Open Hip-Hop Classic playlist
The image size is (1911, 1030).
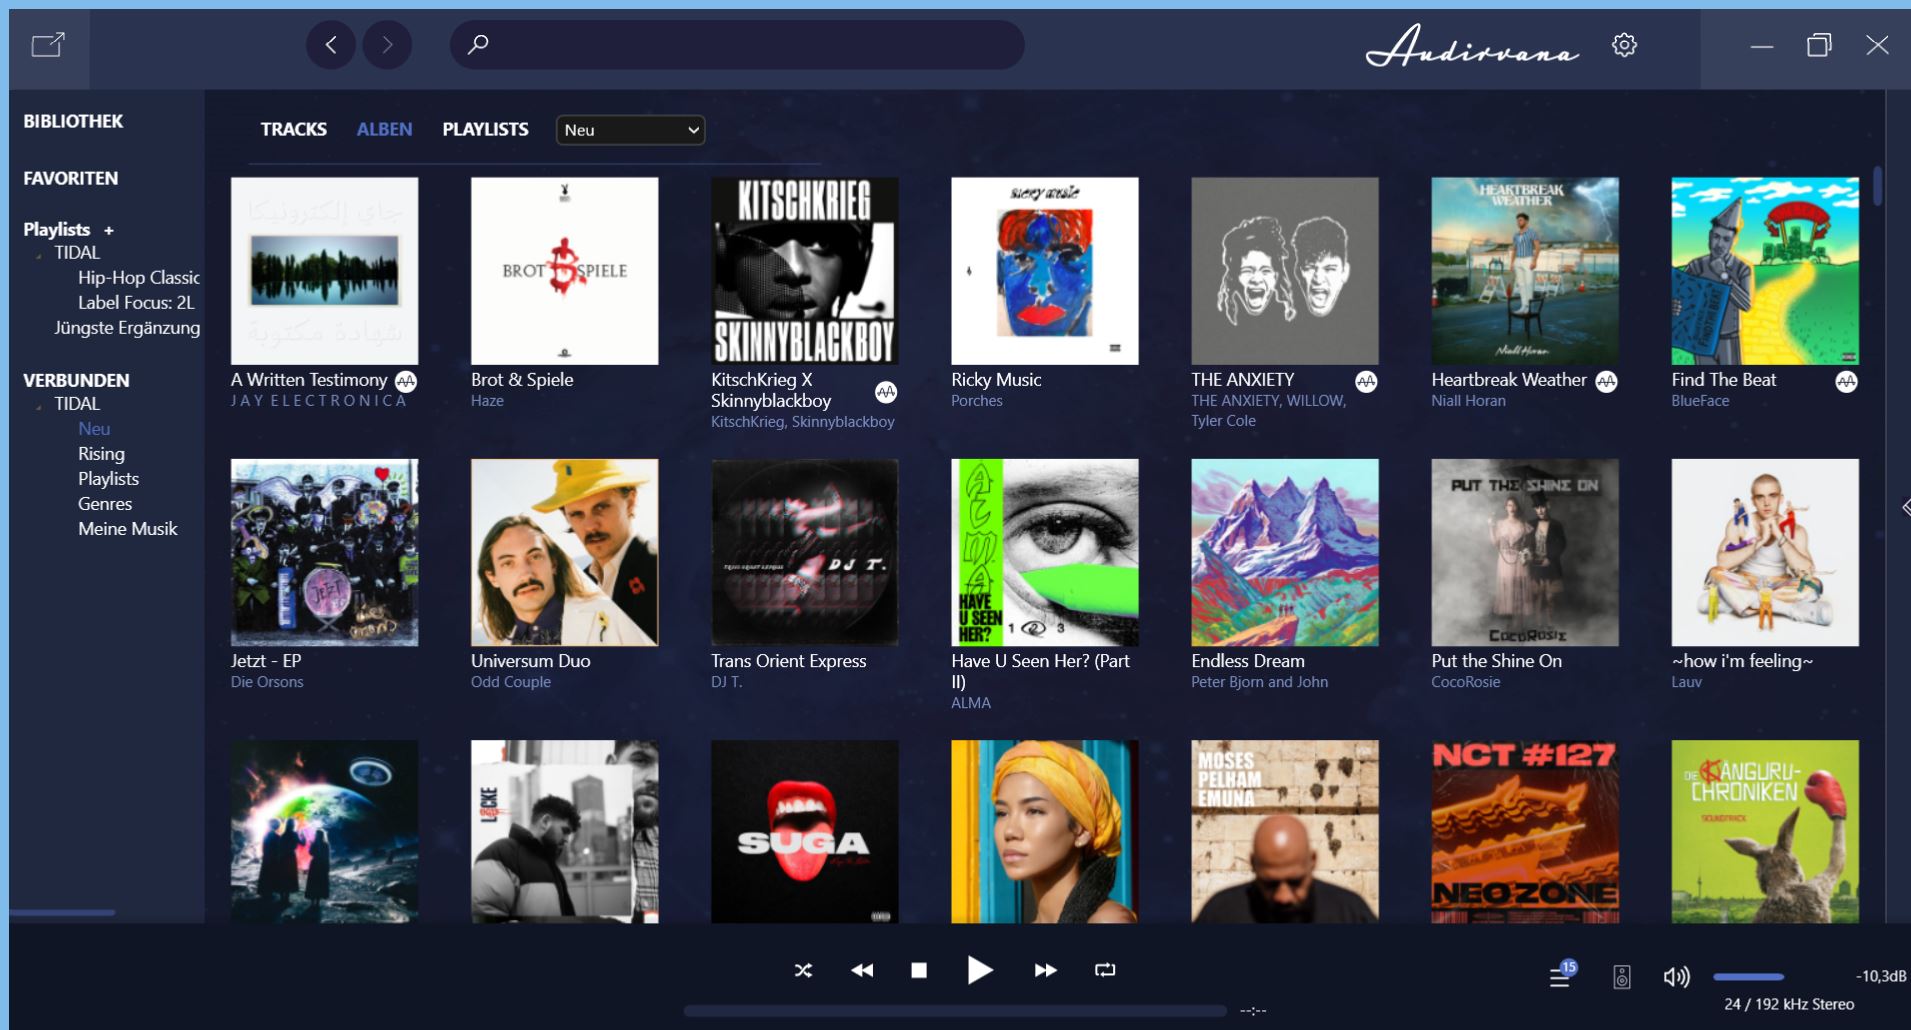[x=139, y=278]
